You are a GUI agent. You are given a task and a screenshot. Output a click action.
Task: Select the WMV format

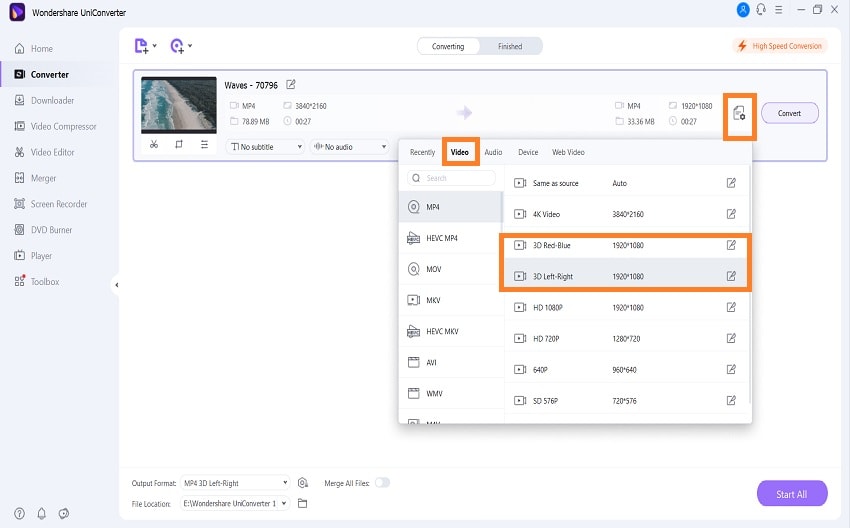coord(451,394)
